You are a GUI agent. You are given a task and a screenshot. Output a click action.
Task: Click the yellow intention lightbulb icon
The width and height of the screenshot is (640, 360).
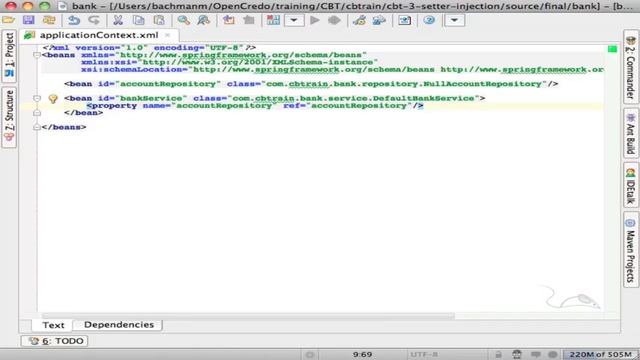53,99
